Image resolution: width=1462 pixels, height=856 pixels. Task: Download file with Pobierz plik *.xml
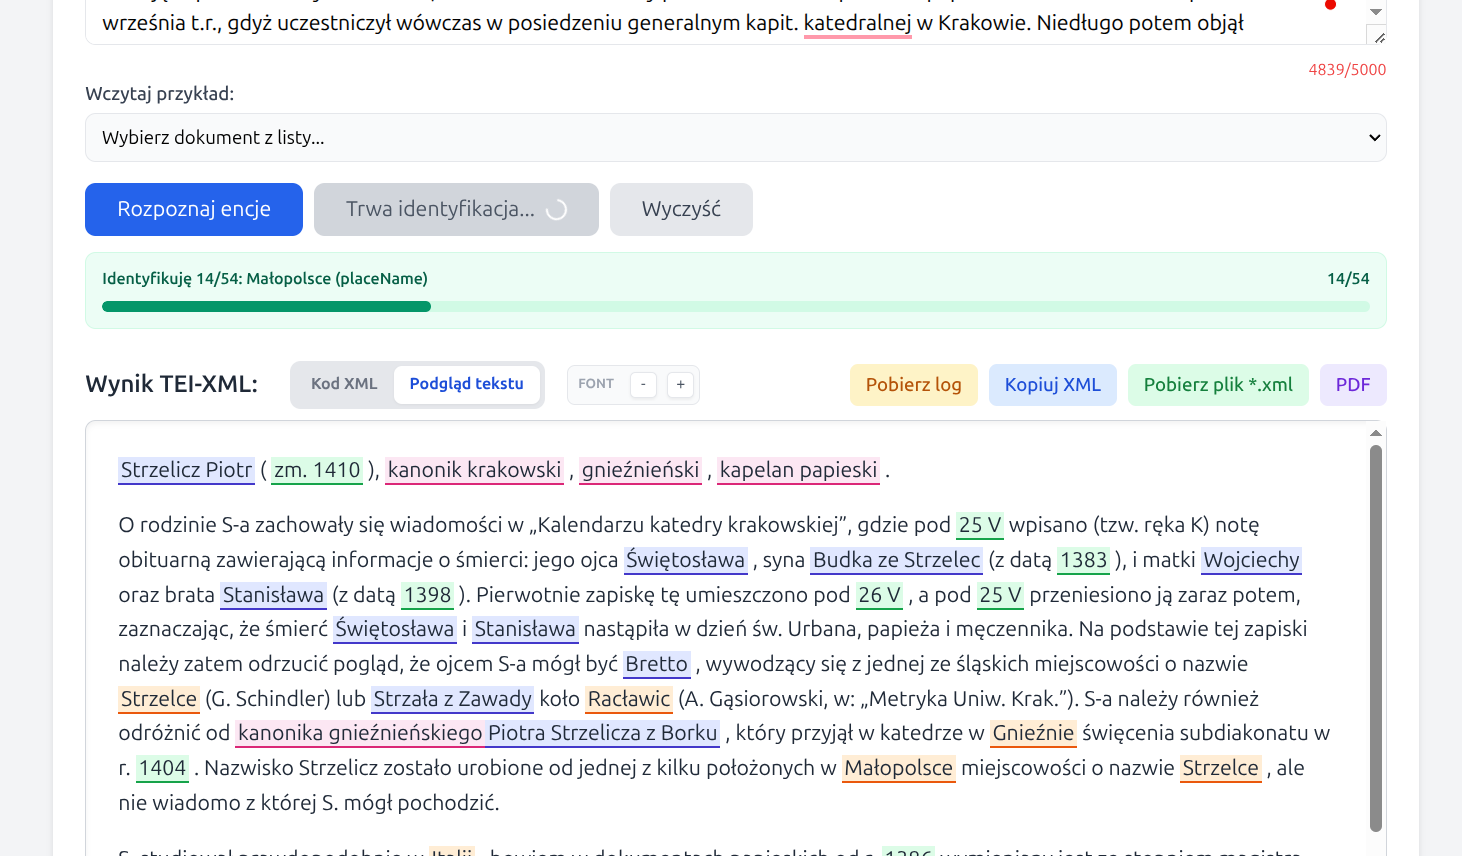(1218, 385)
